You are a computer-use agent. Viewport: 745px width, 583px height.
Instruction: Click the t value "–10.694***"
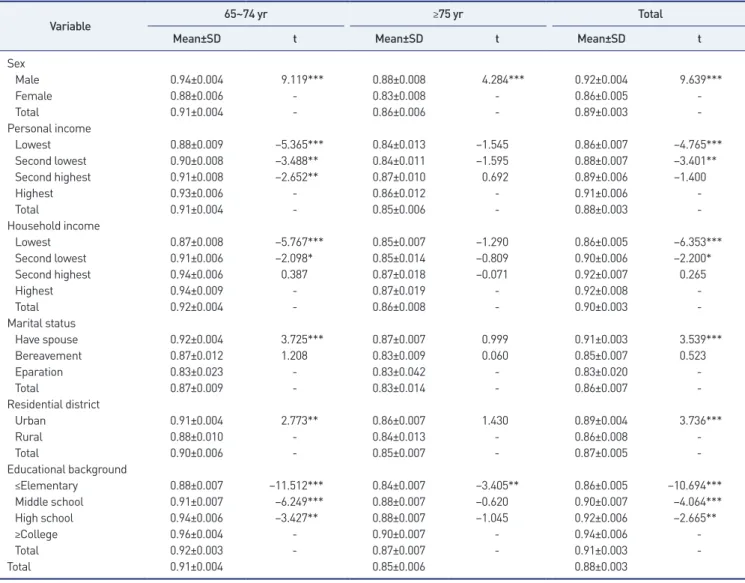pyautogui.click(x=695, y=486)
